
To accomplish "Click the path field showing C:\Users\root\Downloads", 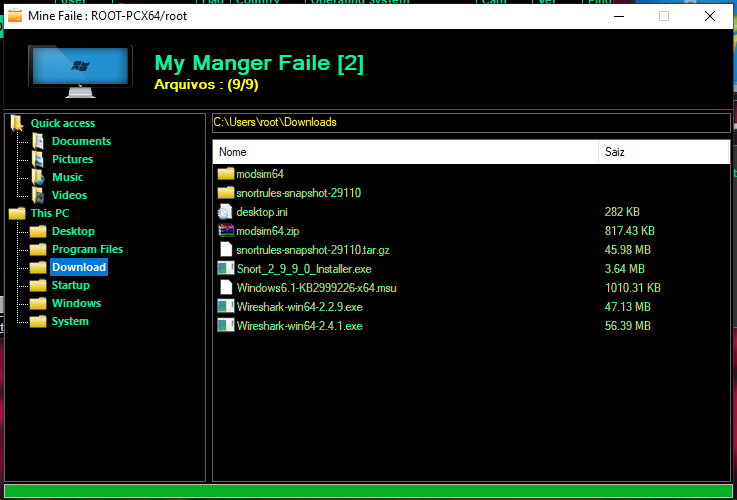I will pos(470,122).
